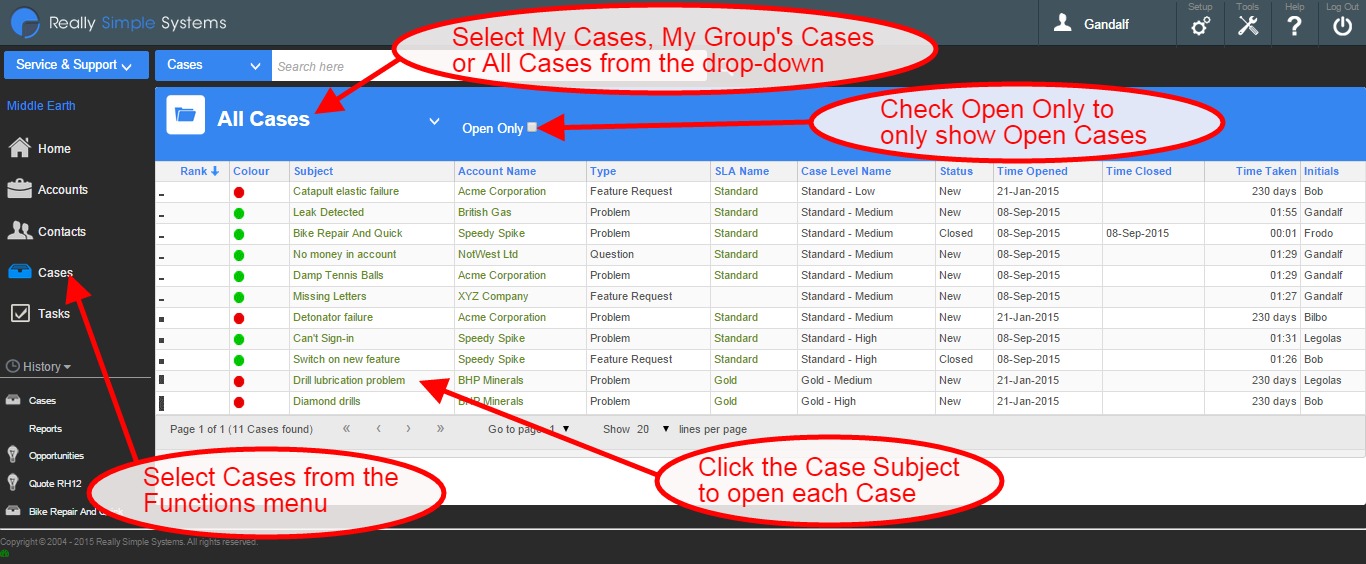The height and width of the screenshot is (564, 1366).
Task: Click the History Cases icon
Action: pyautogui.click(x=13, y=400)
